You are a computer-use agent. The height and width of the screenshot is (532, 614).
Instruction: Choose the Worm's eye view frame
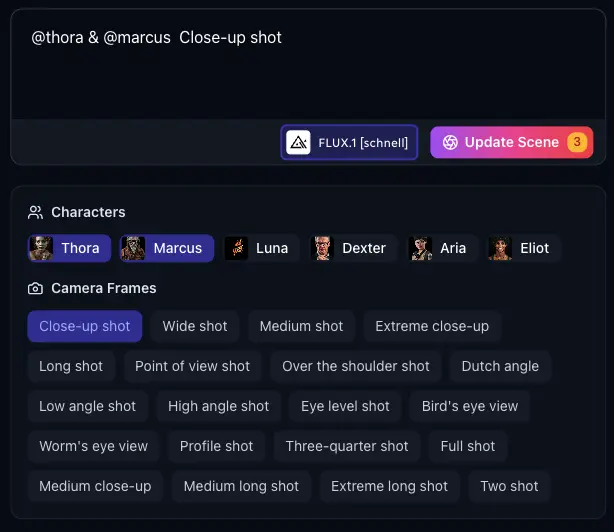tap(93, 446)
